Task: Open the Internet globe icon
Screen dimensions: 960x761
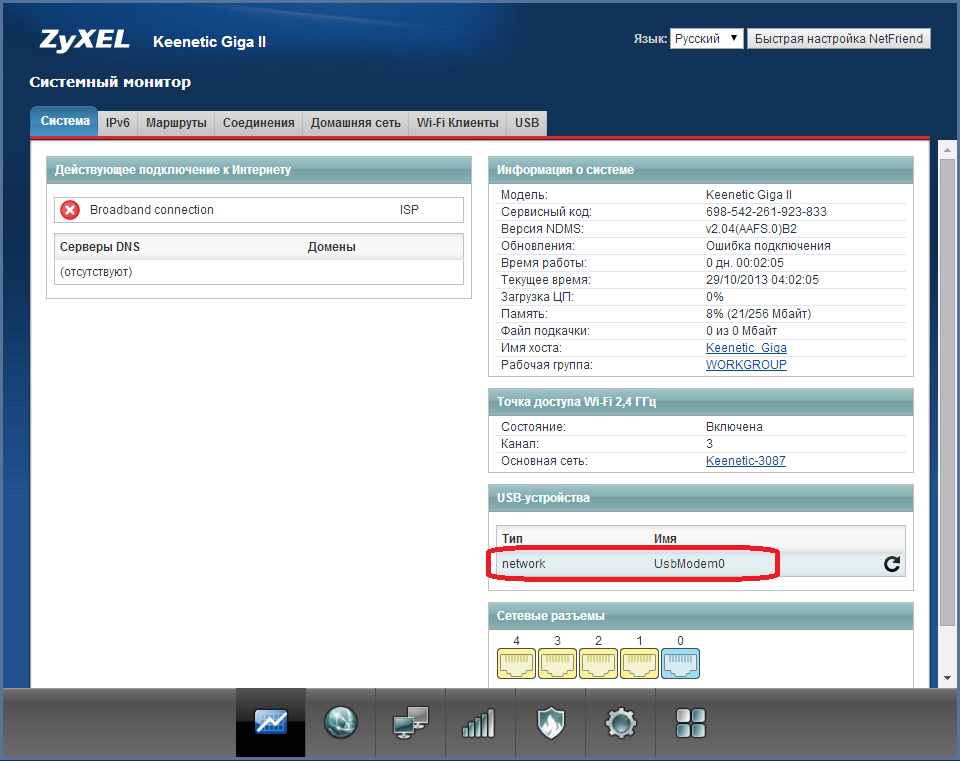Action: pyautogui.click(x=341, y=722)
